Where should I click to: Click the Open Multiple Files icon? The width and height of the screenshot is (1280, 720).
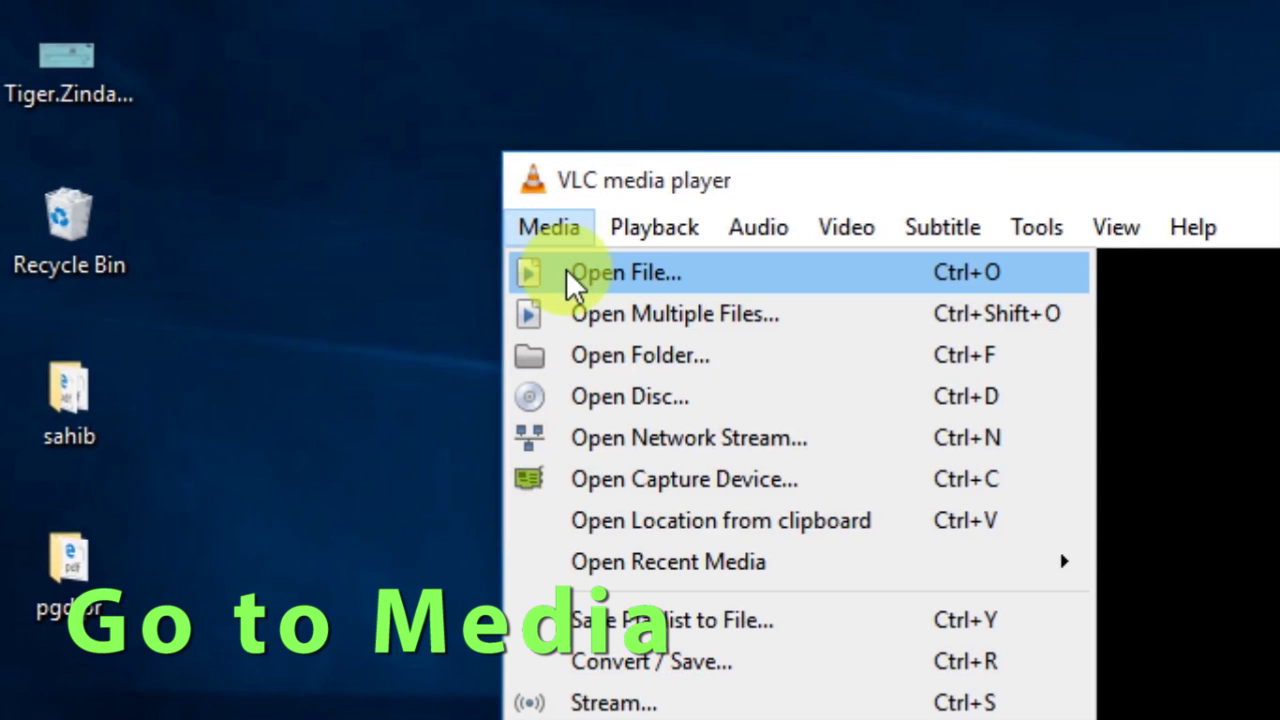point(529,314)
